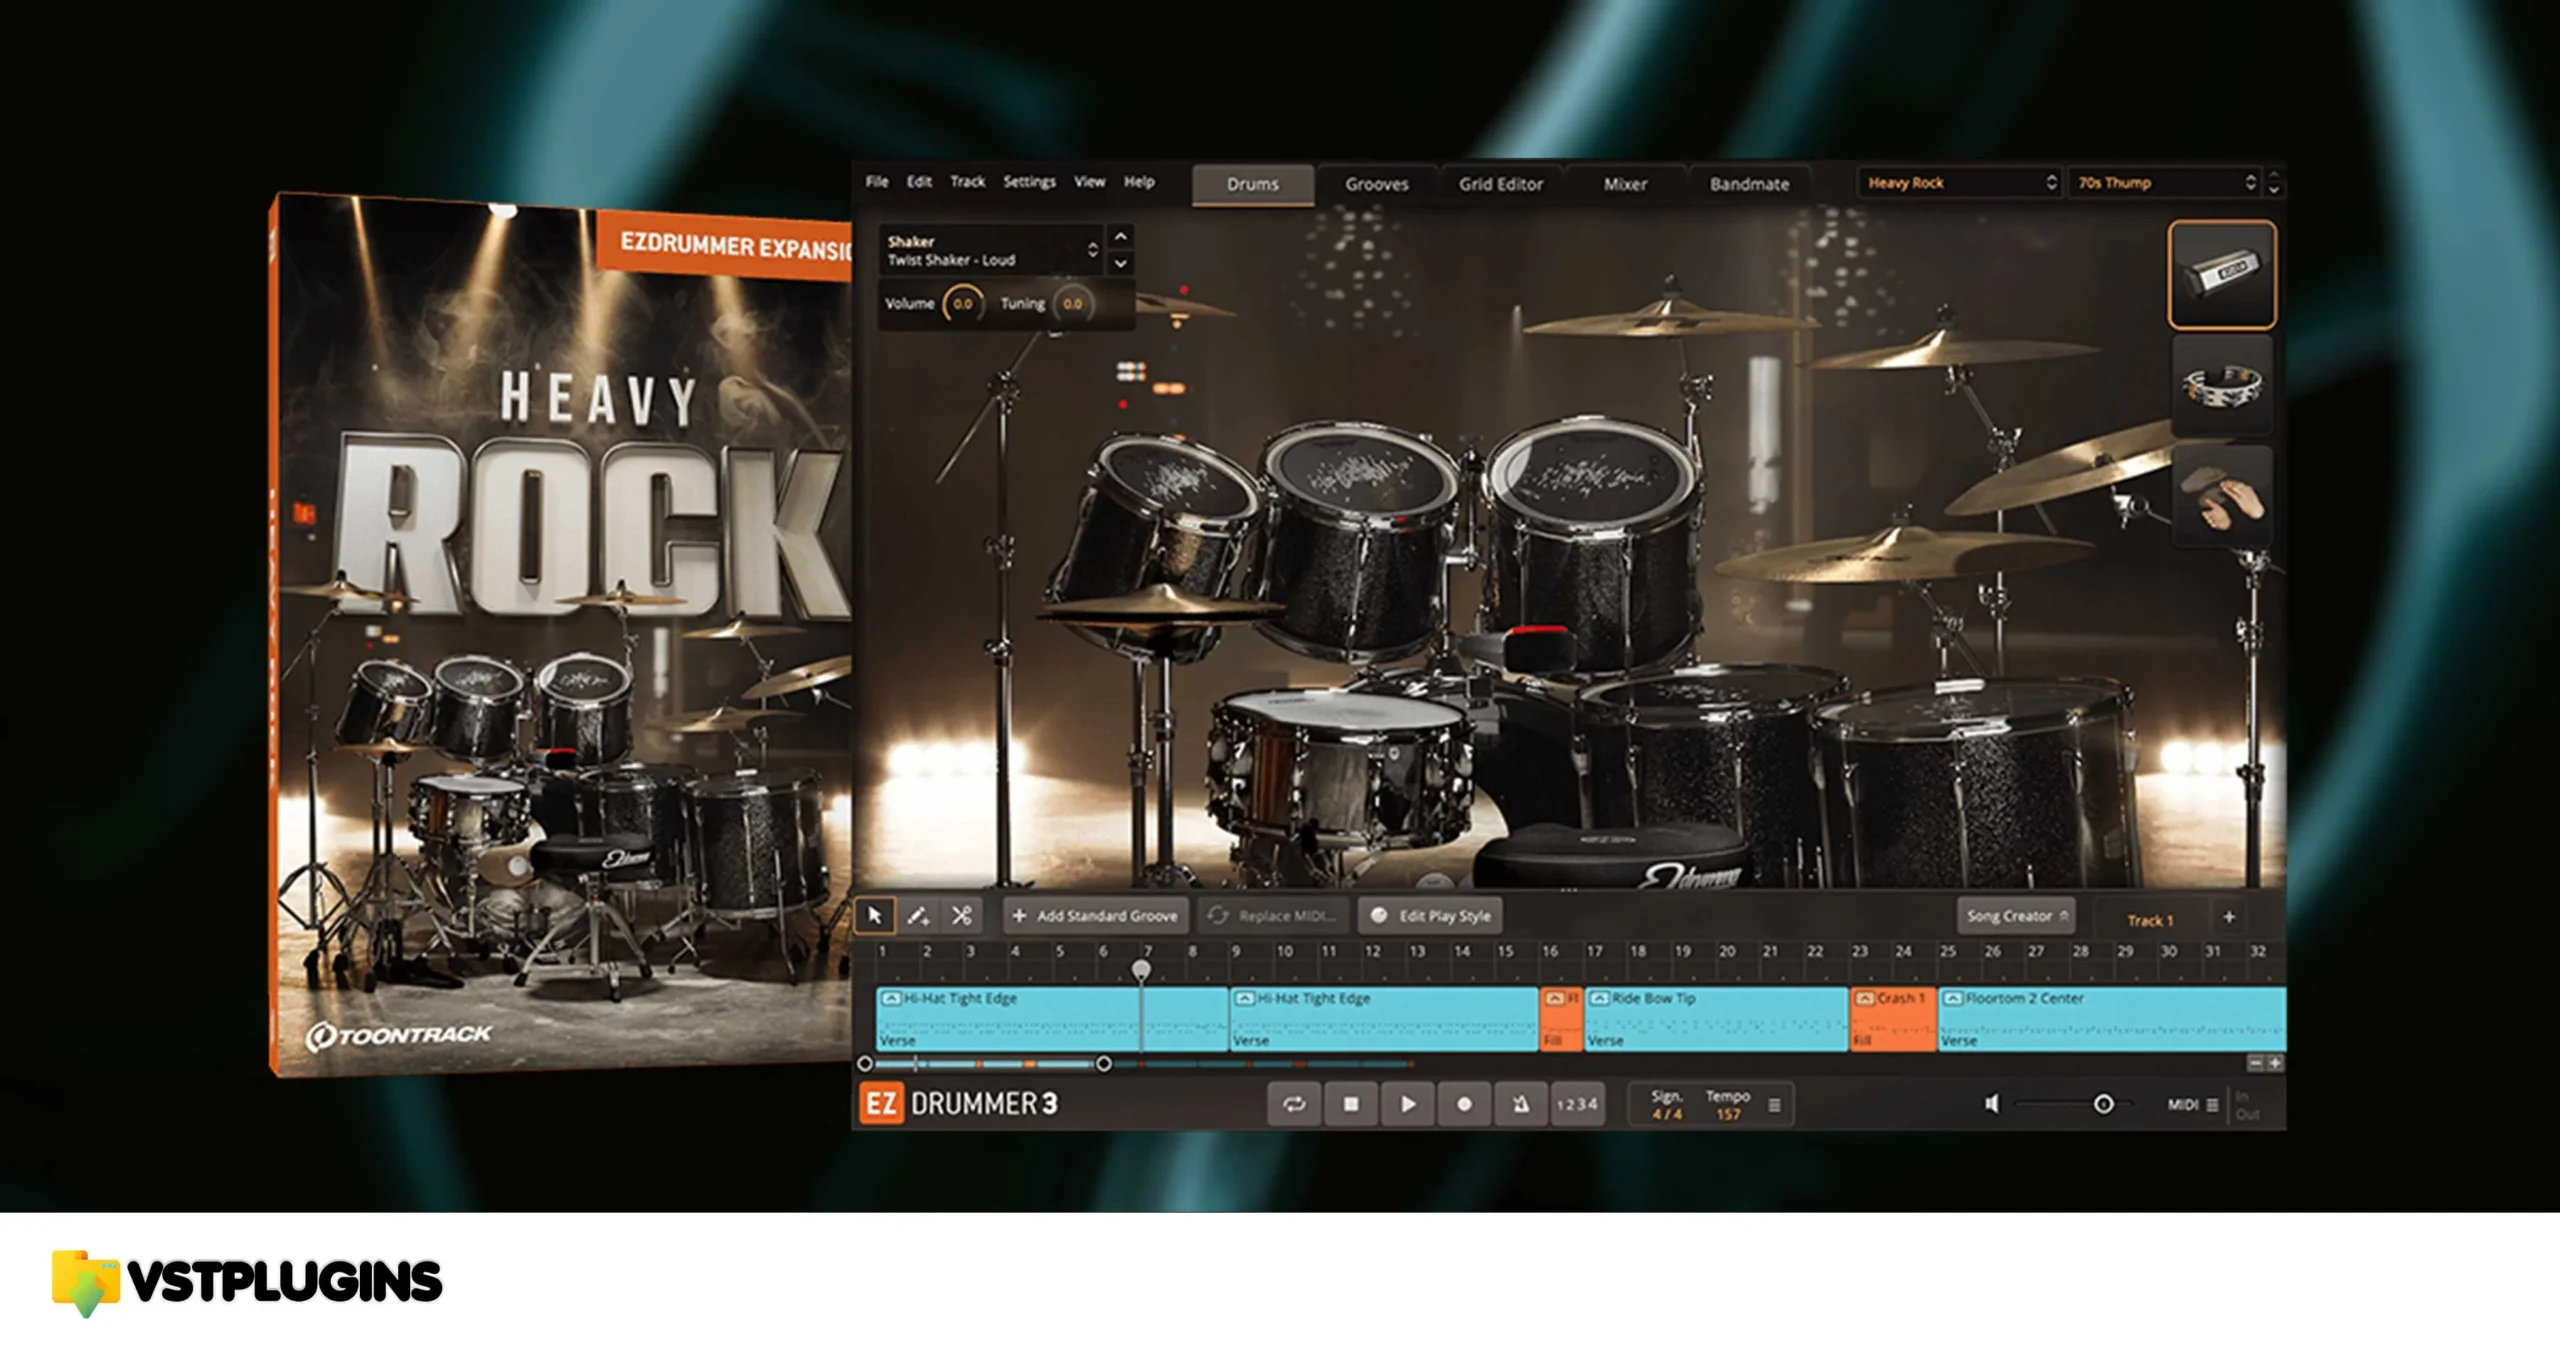Screen dimensions: 2560x1357
Task: Select the Track 1 tab
Action: coord(2150,920)
